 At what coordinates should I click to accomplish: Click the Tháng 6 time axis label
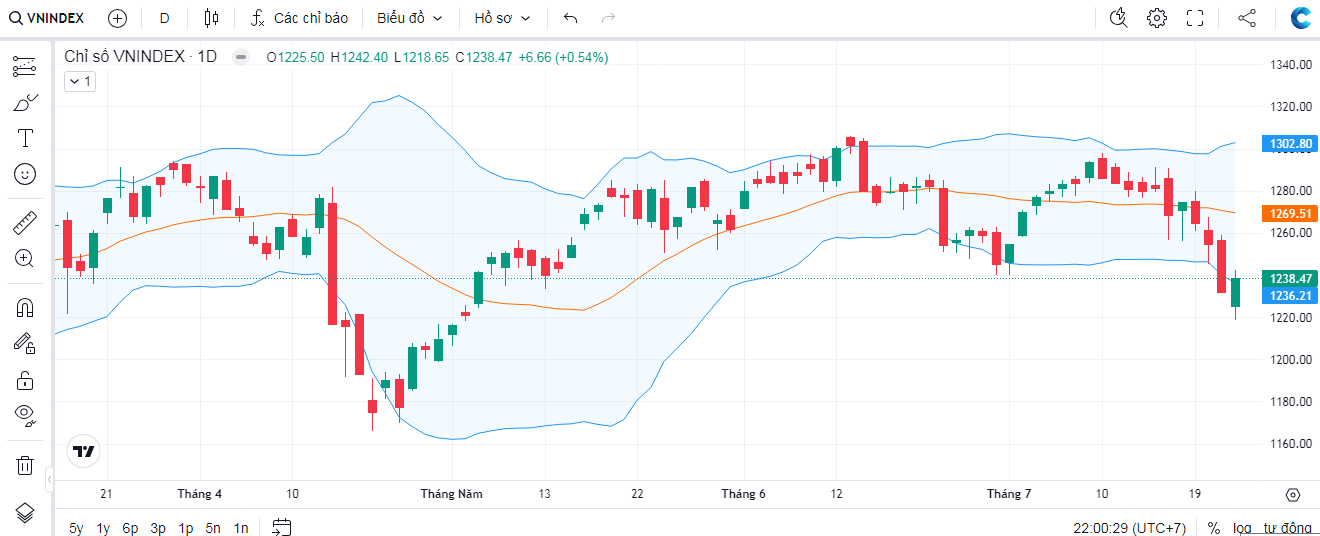tap(743, 494)
